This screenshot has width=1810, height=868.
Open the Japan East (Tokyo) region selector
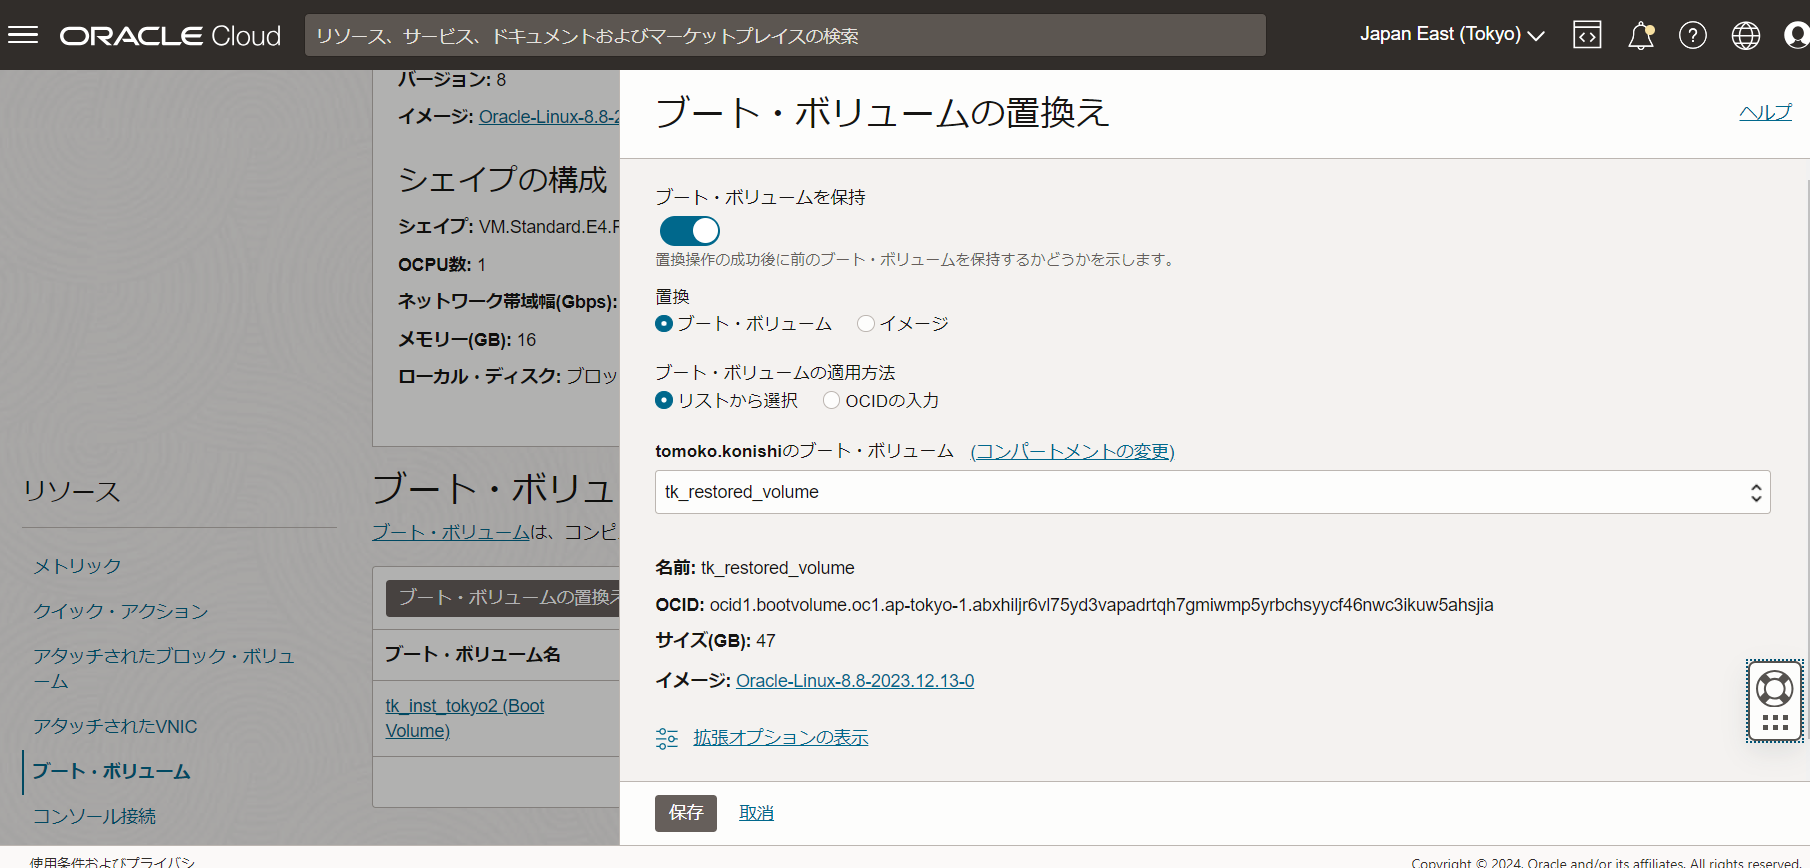pos(1452,35)
